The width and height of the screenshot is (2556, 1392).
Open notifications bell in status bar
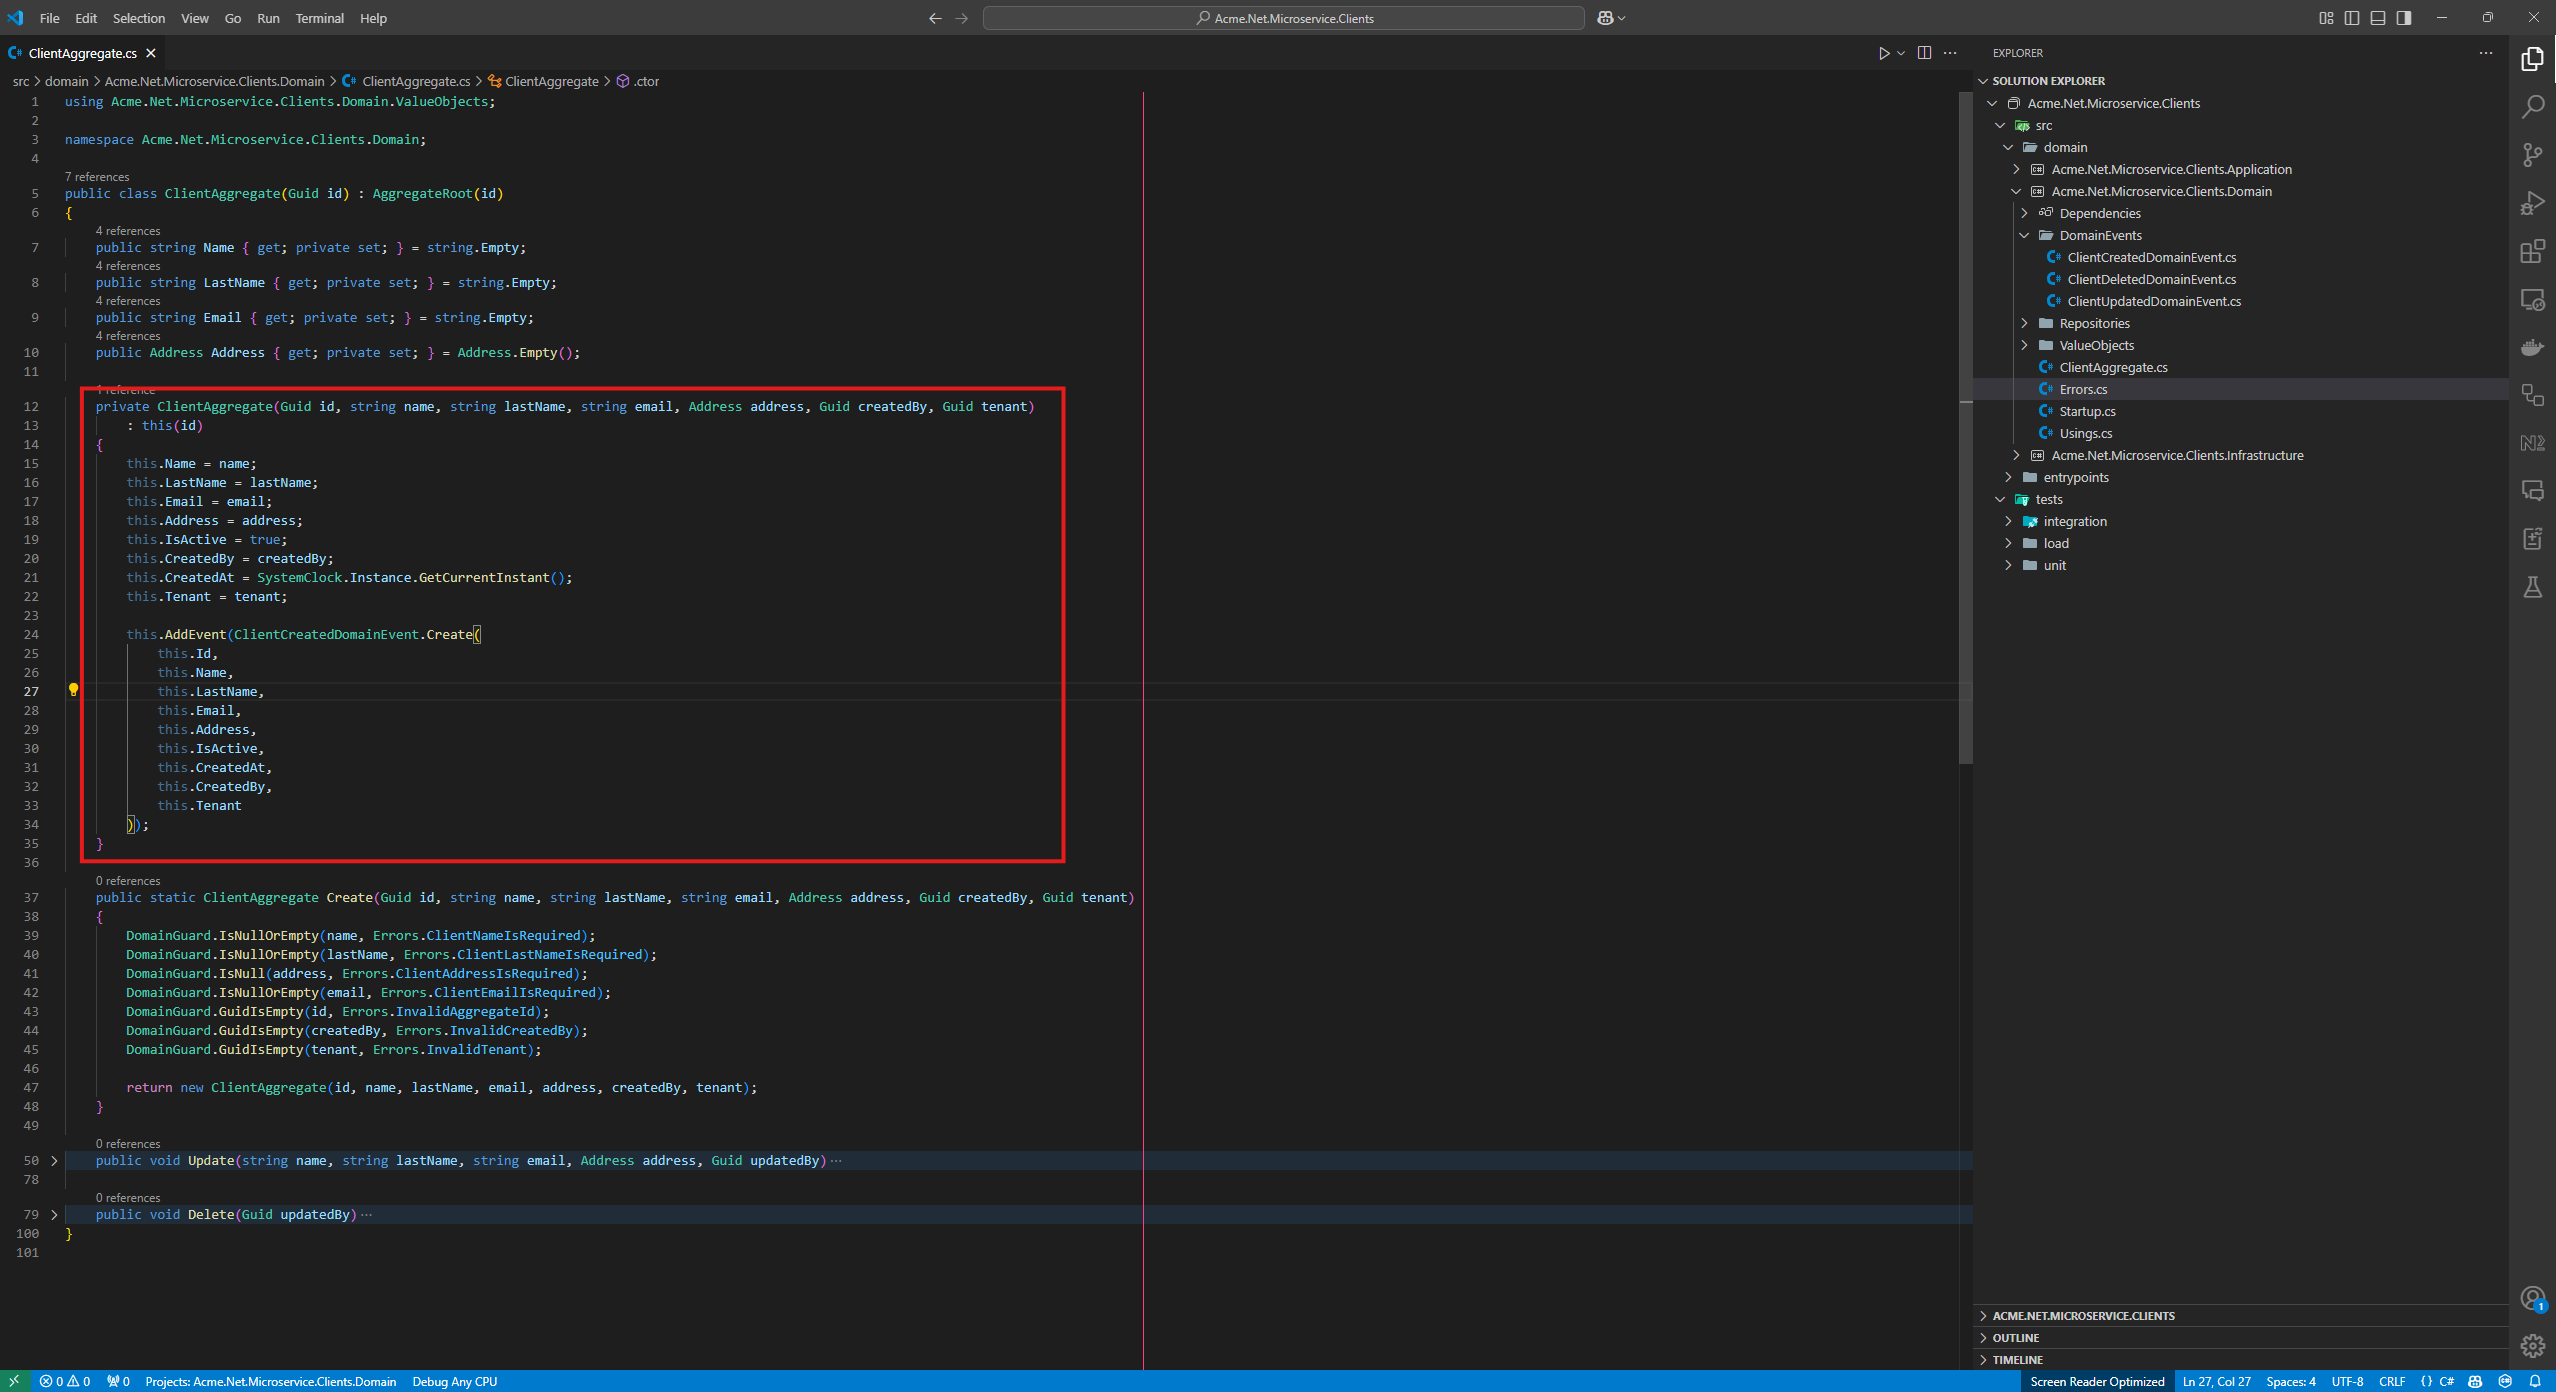click(2535, 1381)
